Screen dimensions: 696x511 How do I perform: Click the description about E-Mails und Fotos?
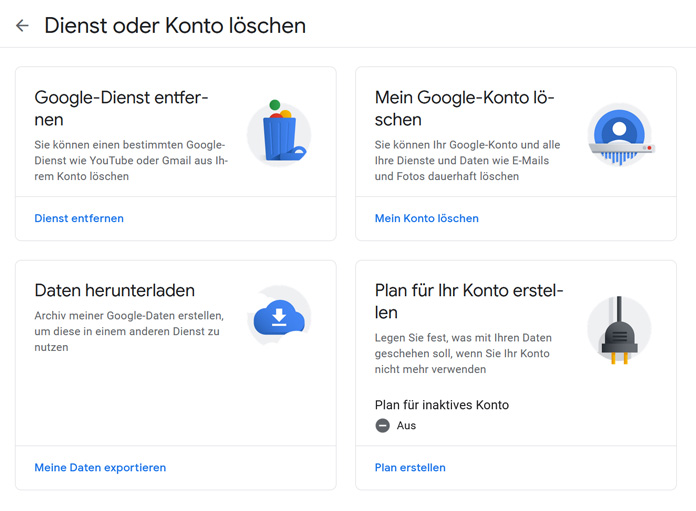[467, 160]
